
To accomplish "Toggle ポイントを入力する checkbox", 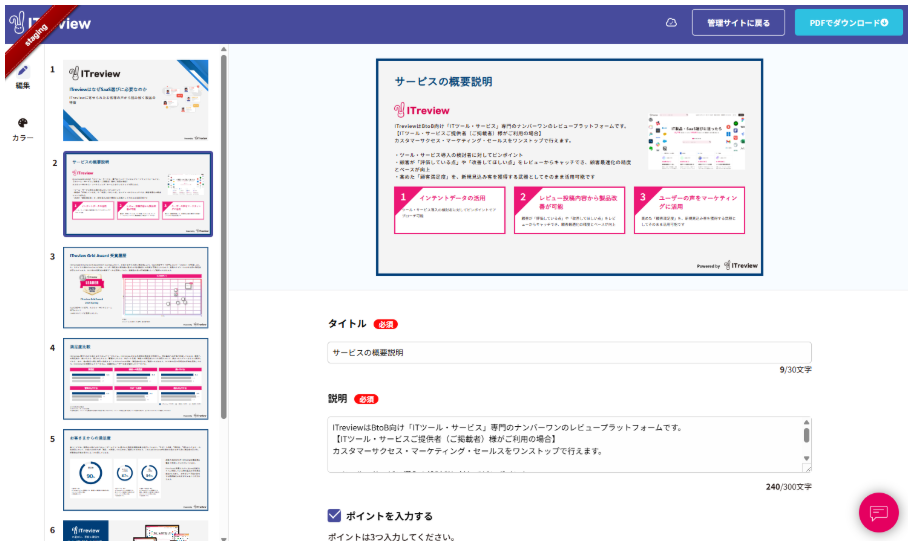I will click(x=334, y=515).
